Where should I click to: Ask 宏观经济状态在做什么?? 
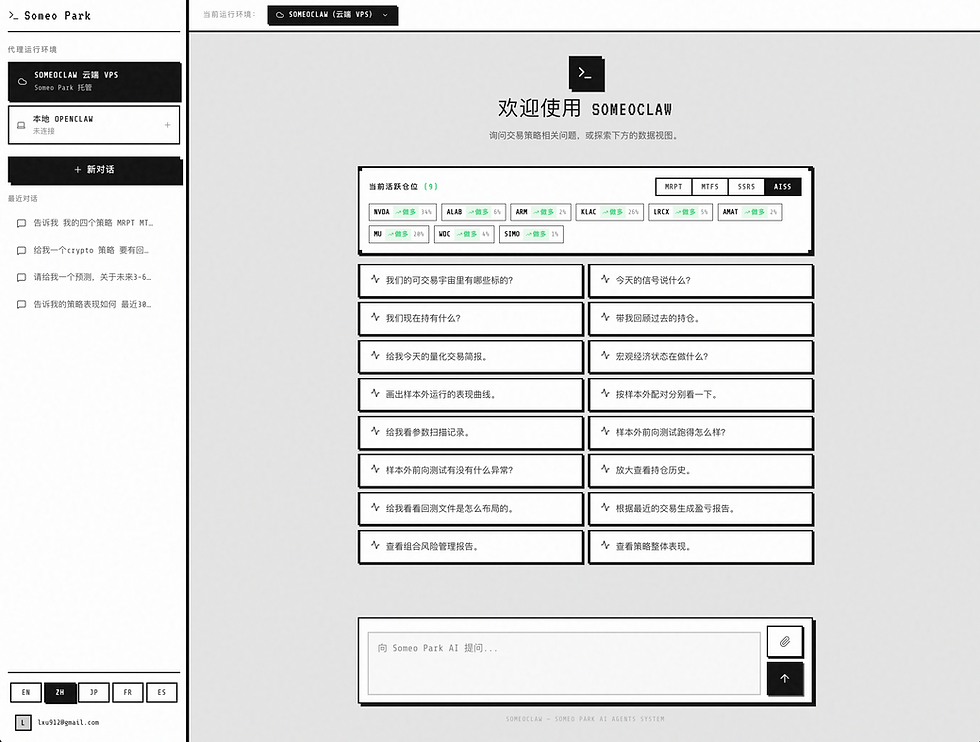click(x=701, y=357)
